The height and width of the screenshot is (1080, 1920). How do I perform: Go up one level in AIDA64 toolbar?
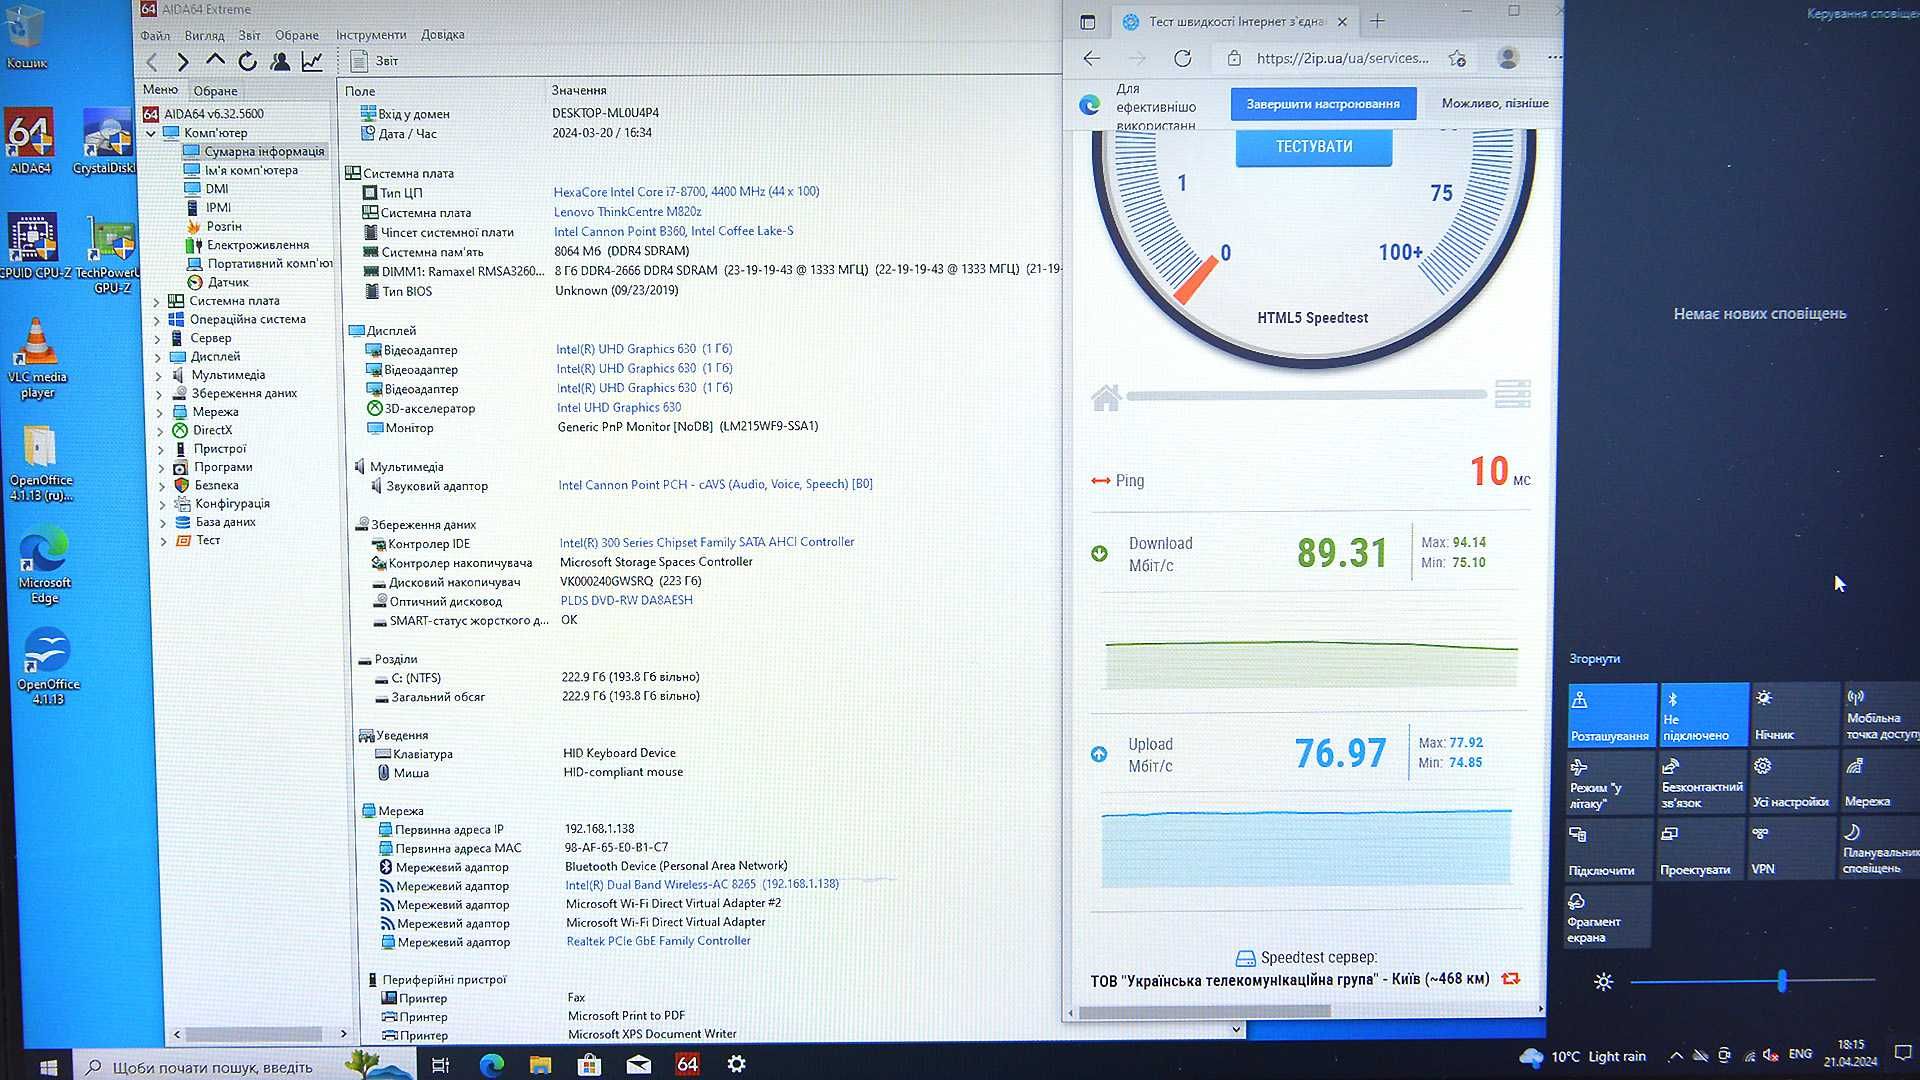coord(215,61)
